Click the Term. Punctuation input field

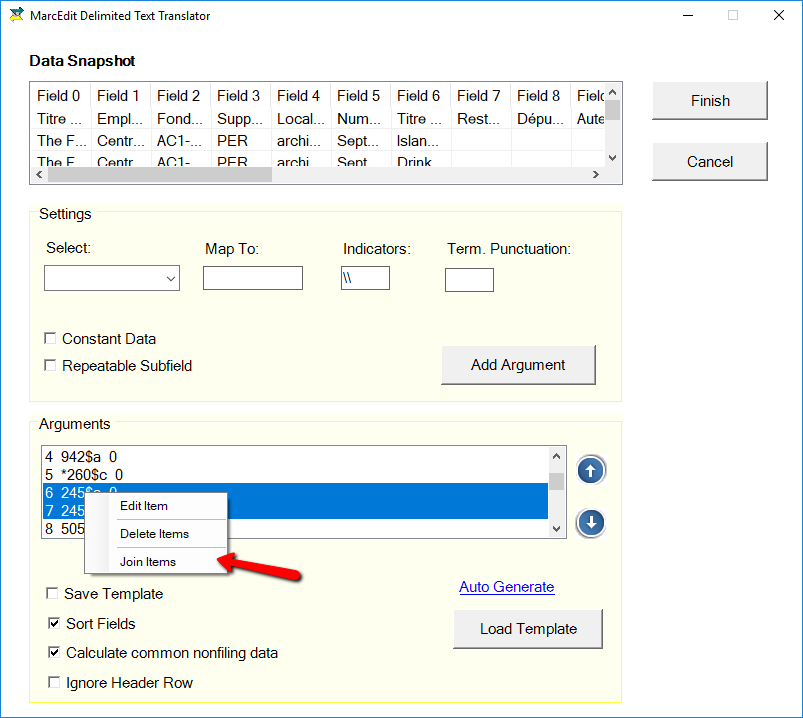(x=469, y=280)
